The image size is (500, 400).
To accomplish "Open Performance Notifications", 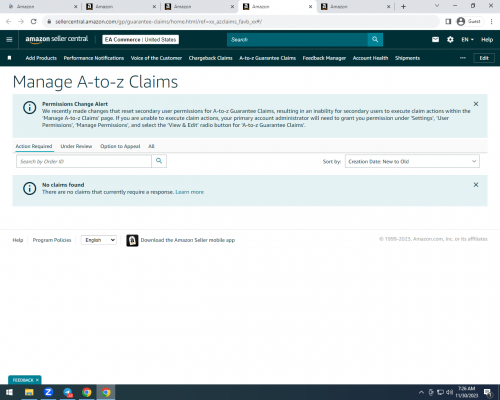I will pos(94,58).
